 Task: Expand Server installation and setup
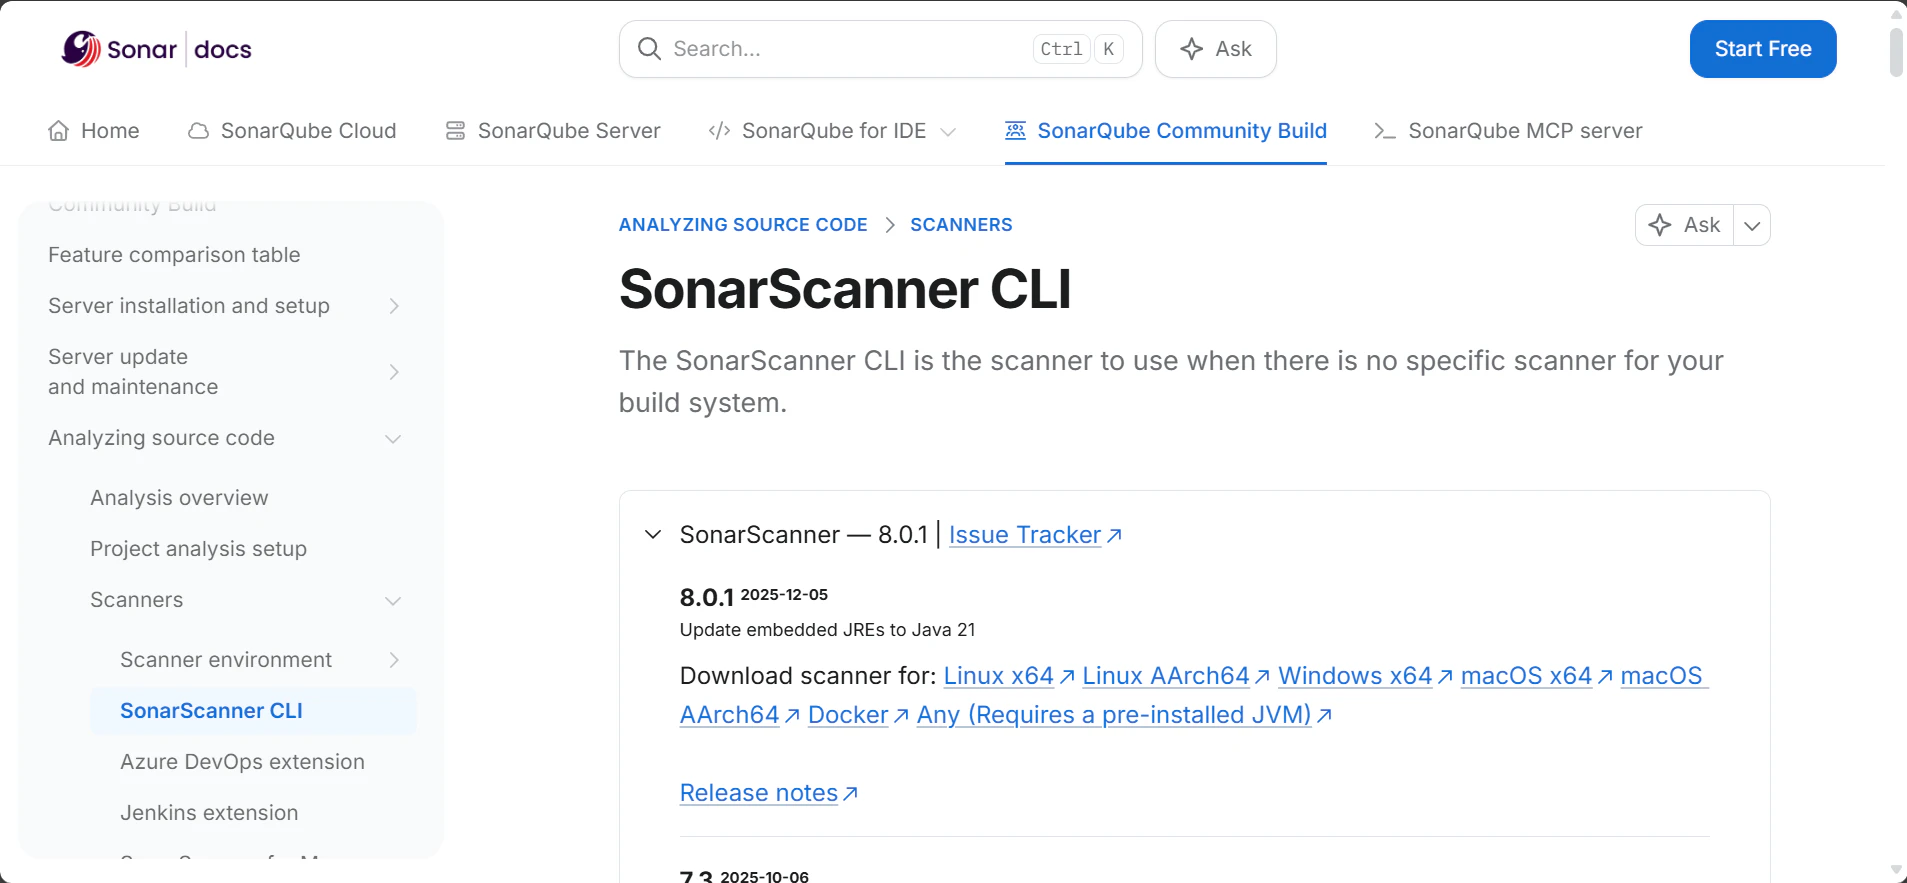[394, 306]
